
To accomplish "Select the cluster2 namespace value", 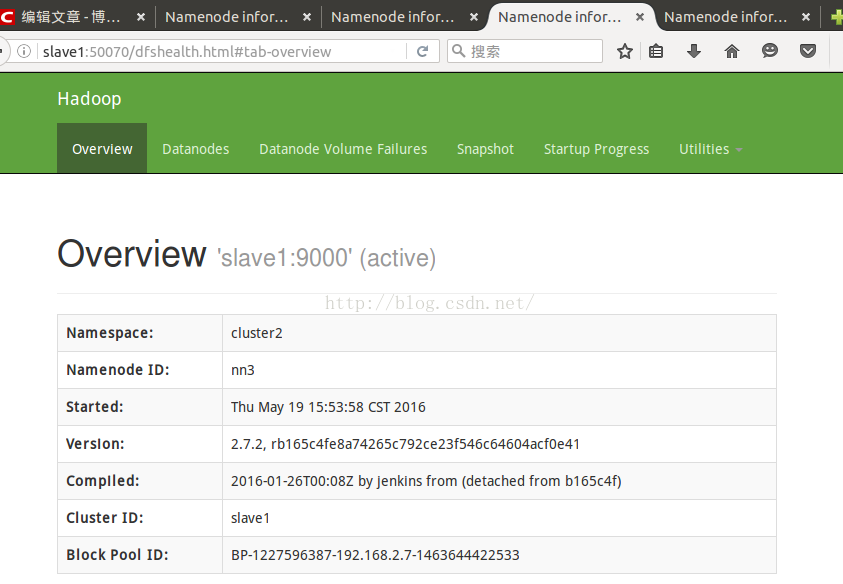I will [x=256, y=333].
